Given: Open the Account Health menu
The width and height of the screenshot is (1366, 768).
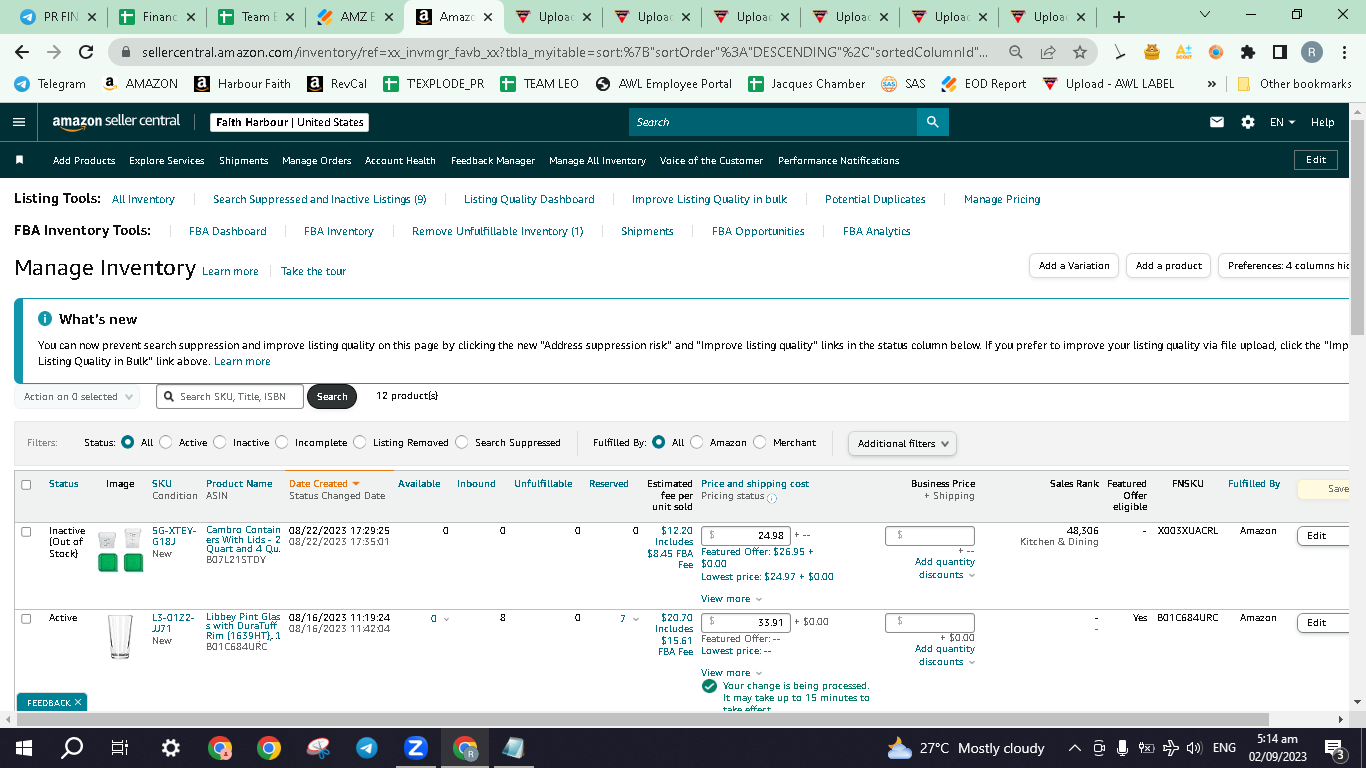Looking at the screenshot, I should point(400,160).
